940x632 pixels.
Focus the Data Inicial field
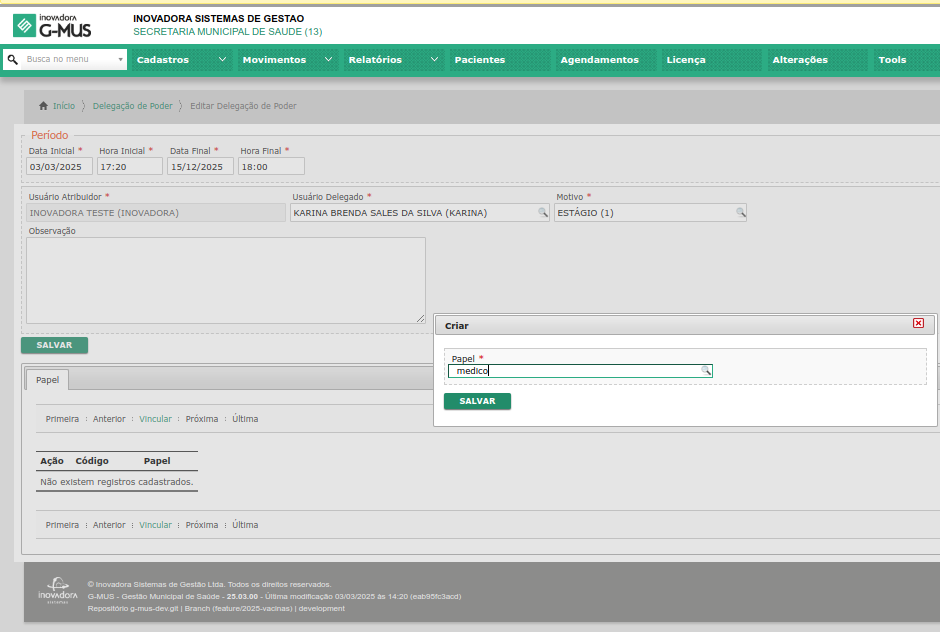pos(59,166)
